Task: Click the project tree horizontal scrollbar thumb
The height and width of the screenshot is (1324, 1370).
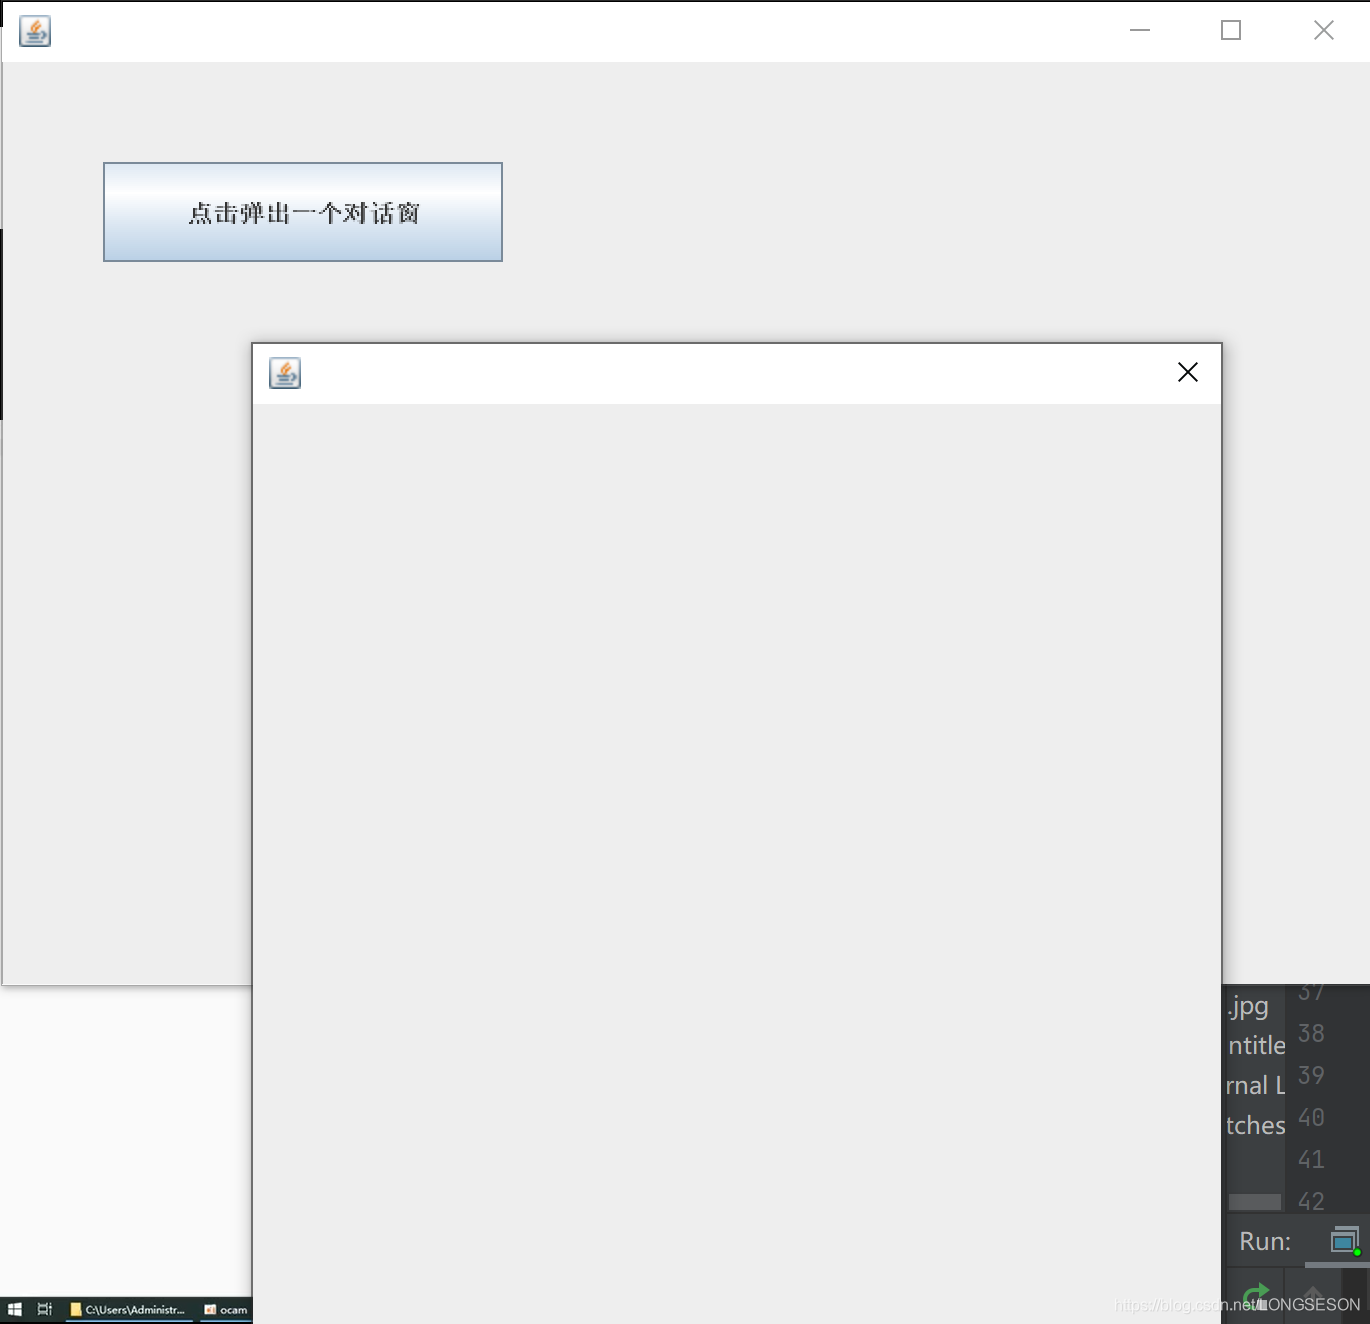Action: pyautogui.click(x=1255, y=1202)
